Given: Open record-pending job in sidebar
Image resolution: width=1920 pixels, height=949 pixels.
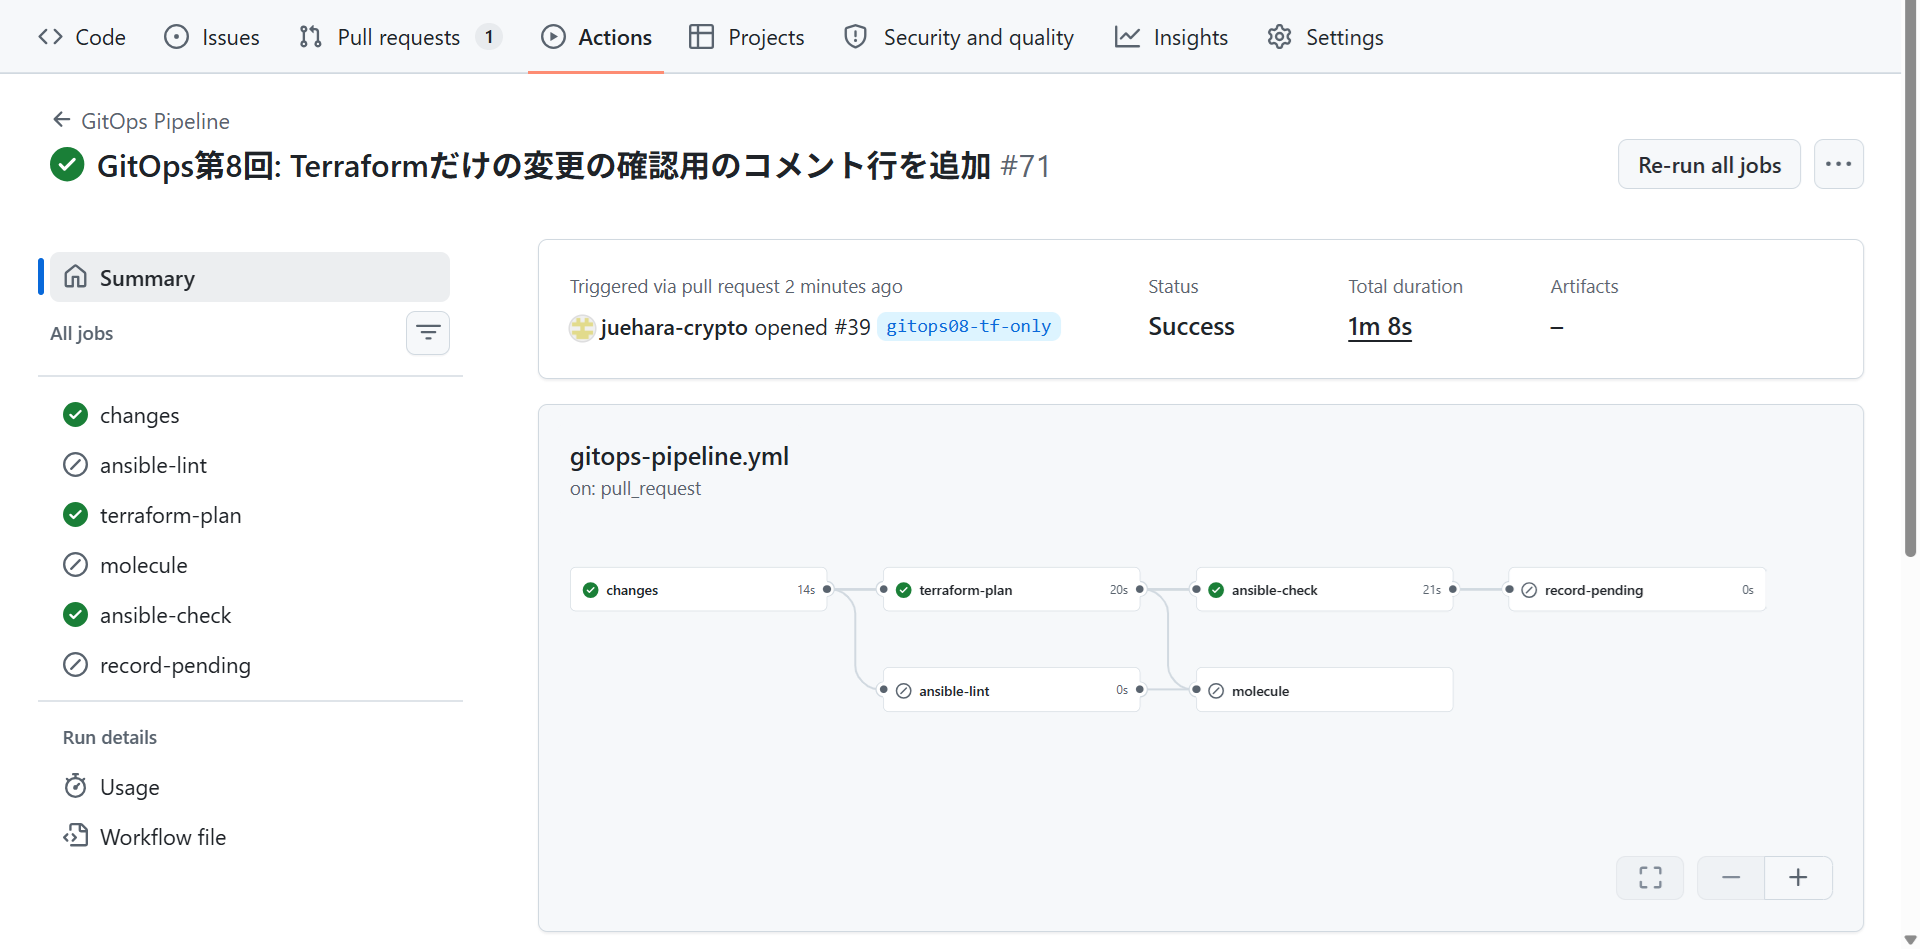Looking at the screenshot, I should coord(250,665).
